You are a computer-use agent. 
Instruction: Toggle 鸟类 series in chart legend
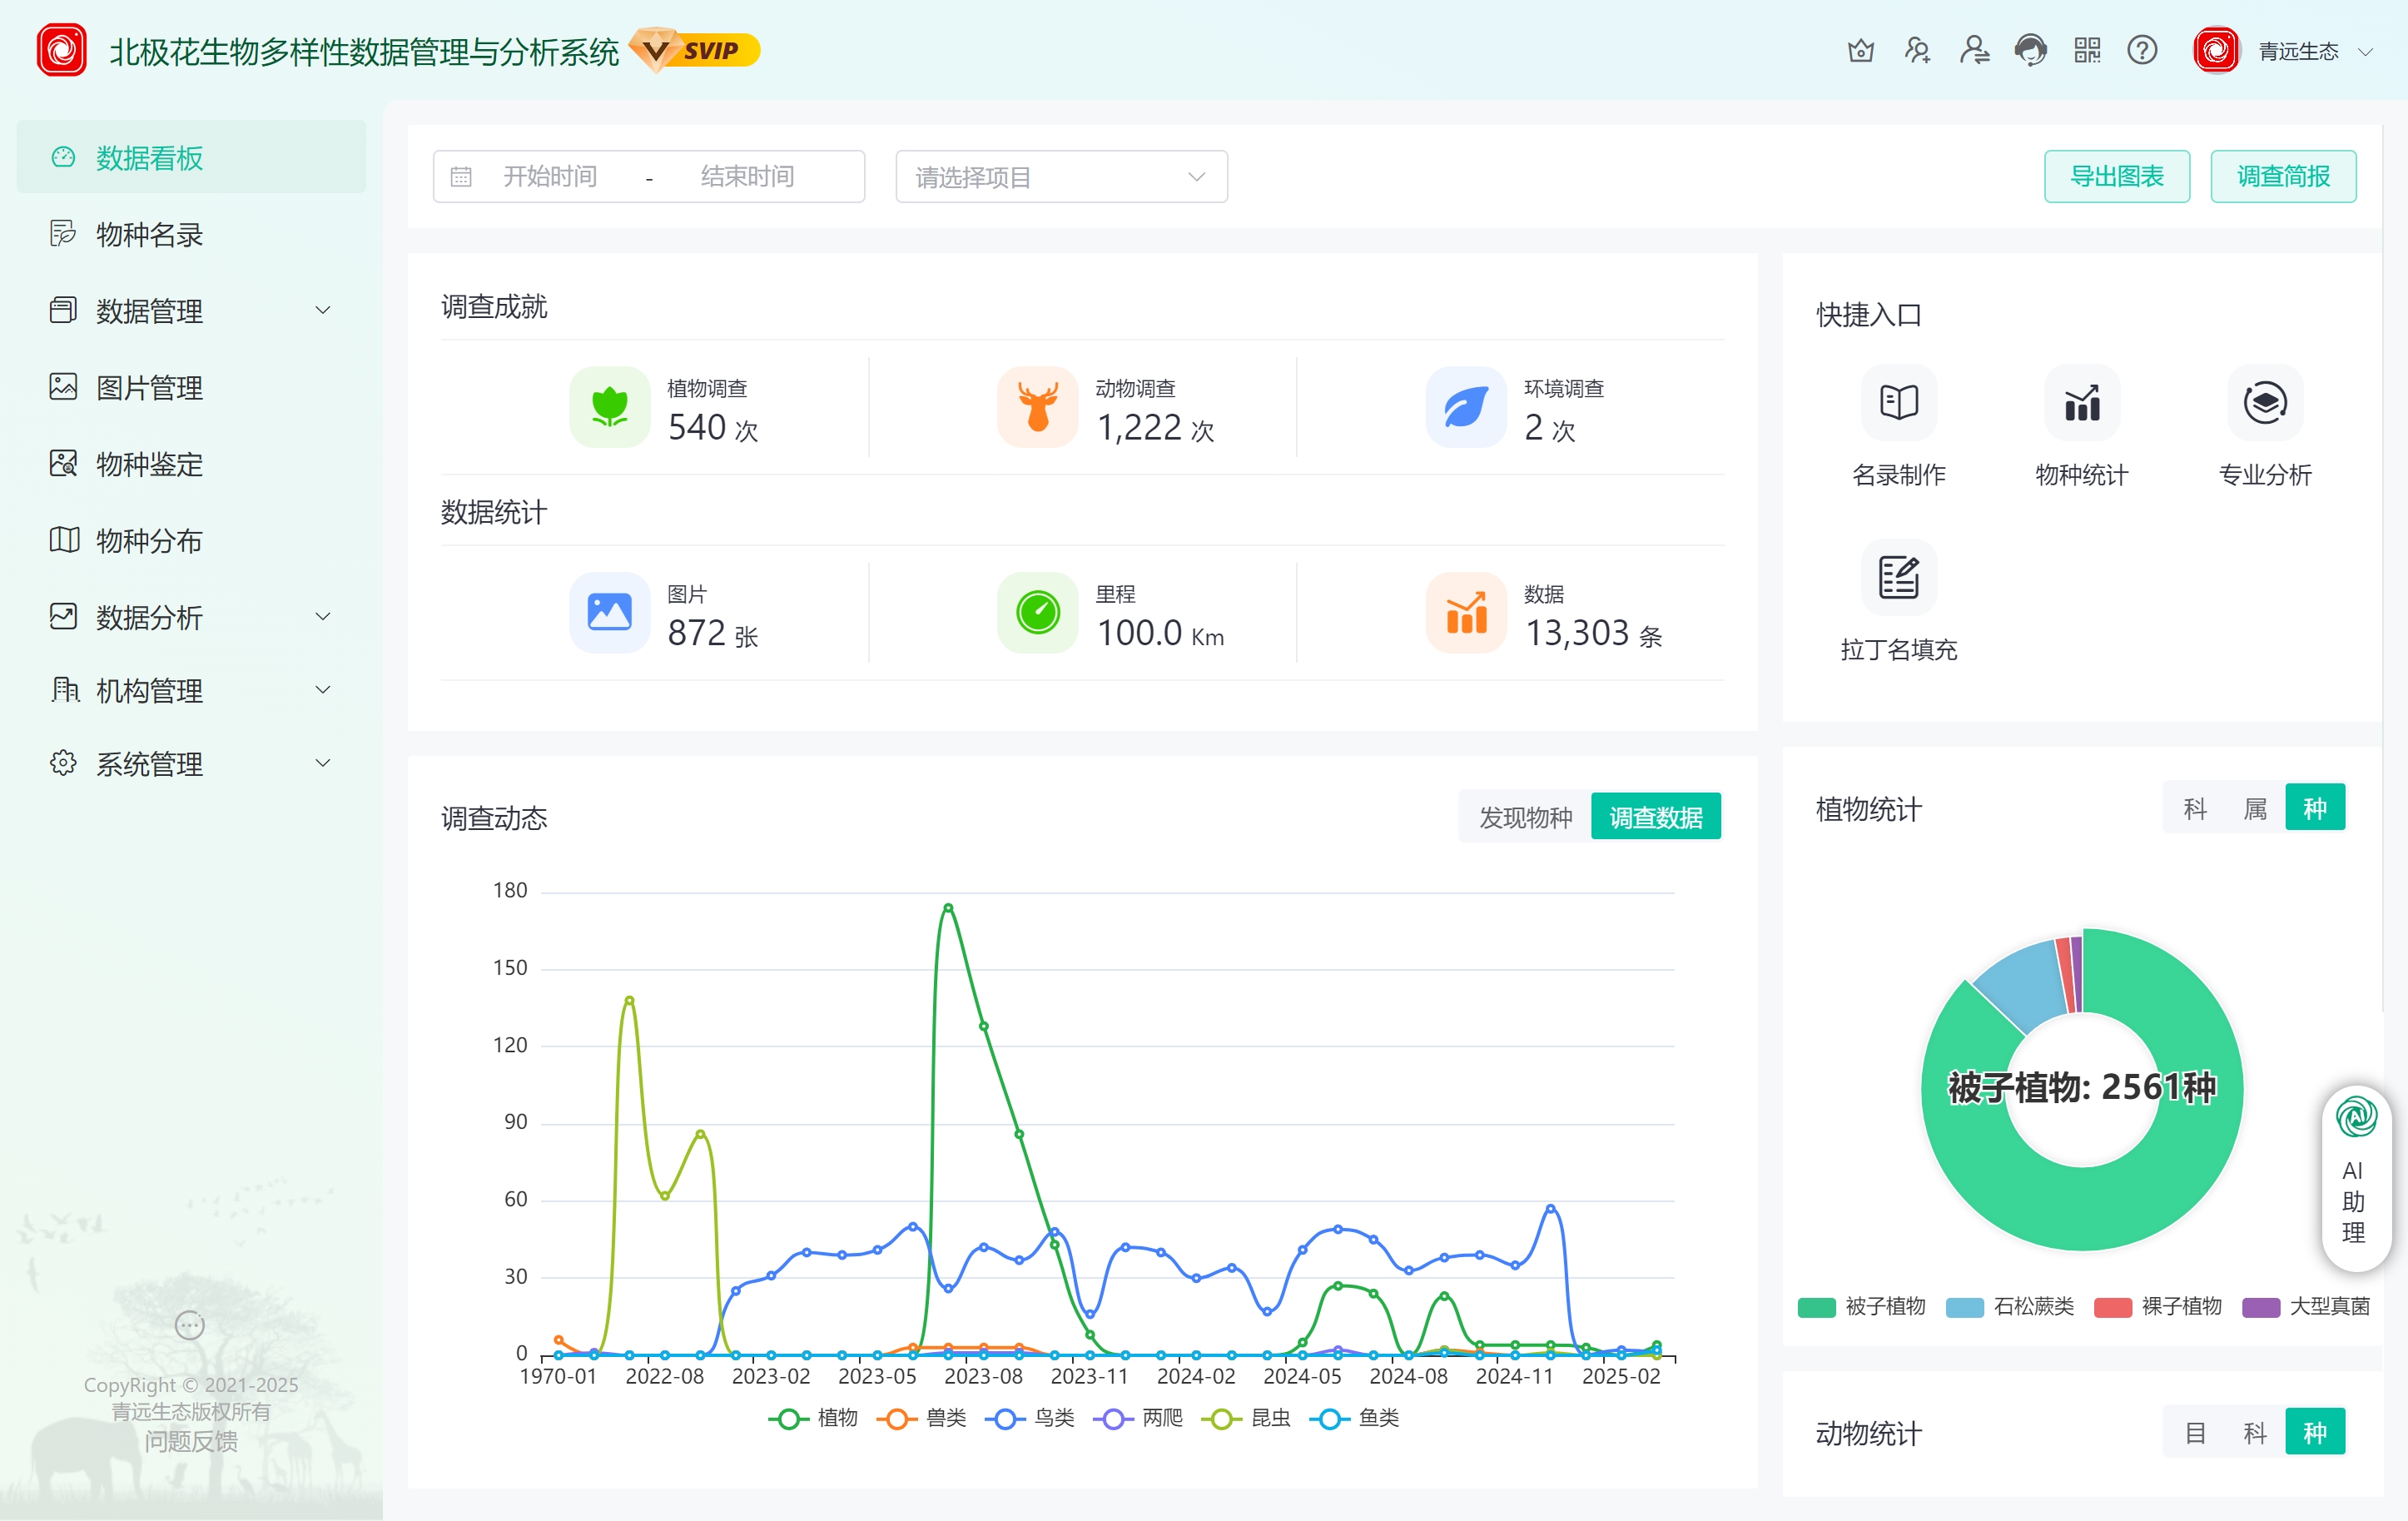click(1030, 1418)
